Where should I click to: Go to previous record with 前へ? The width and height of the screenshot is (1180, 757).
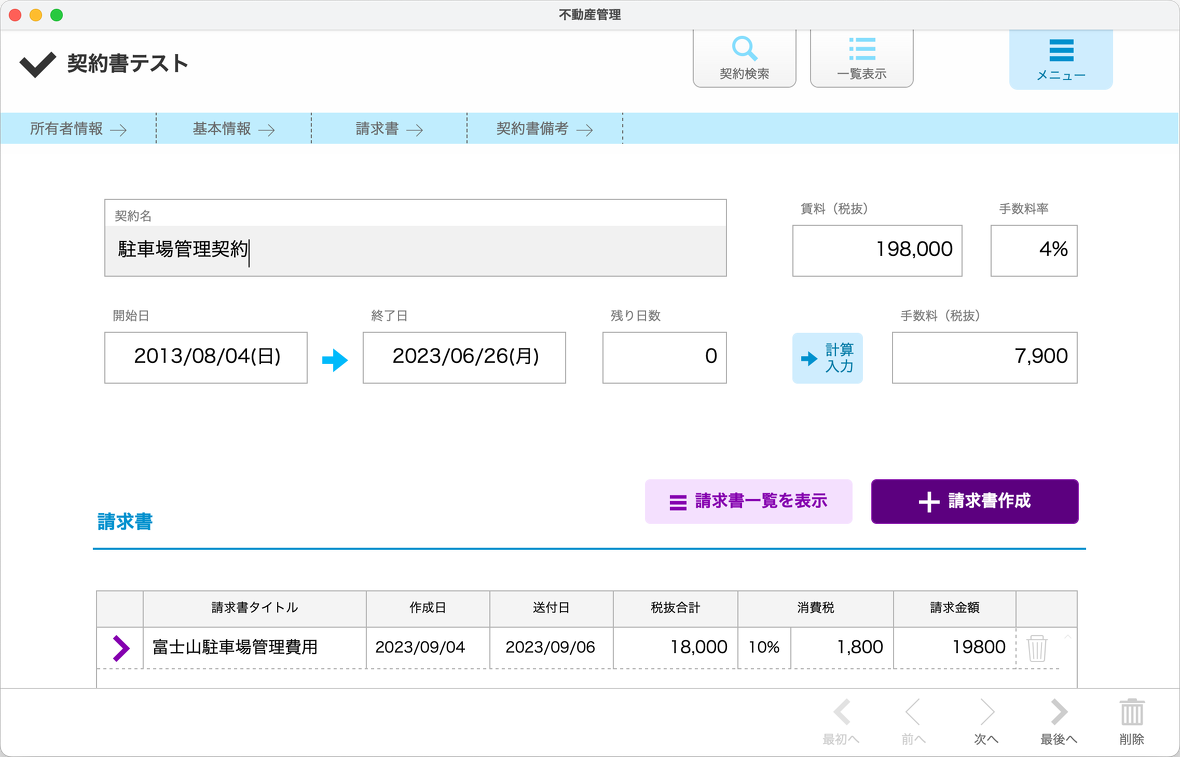click(913, 721)
